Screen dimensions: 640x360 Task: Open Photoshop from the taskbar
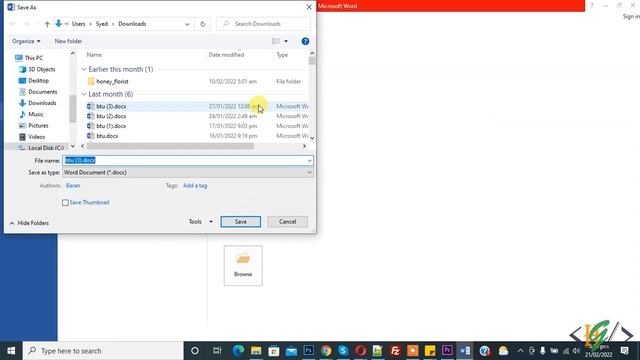click(x=309, y=351)
